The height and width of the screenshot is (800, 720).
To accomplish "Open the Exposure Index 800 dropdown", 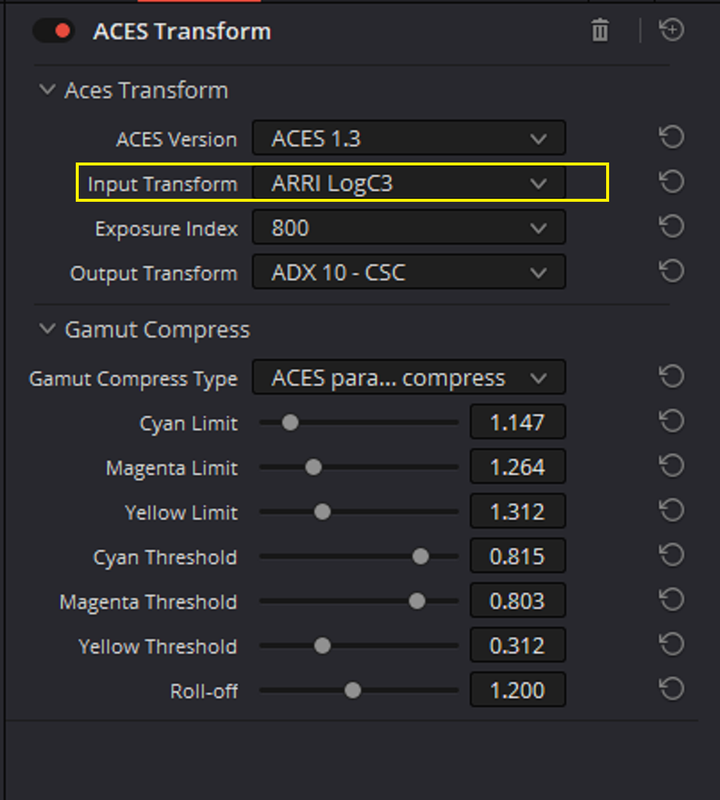I will (409, 227).
